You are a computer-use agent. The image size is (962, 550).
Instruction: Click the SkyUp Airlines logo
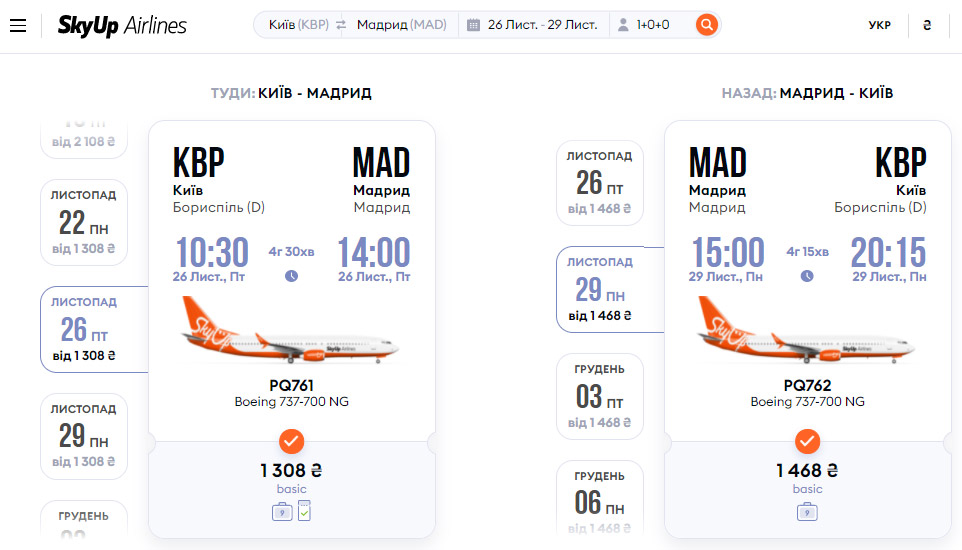pyautogui.click(x=122, y=25)
